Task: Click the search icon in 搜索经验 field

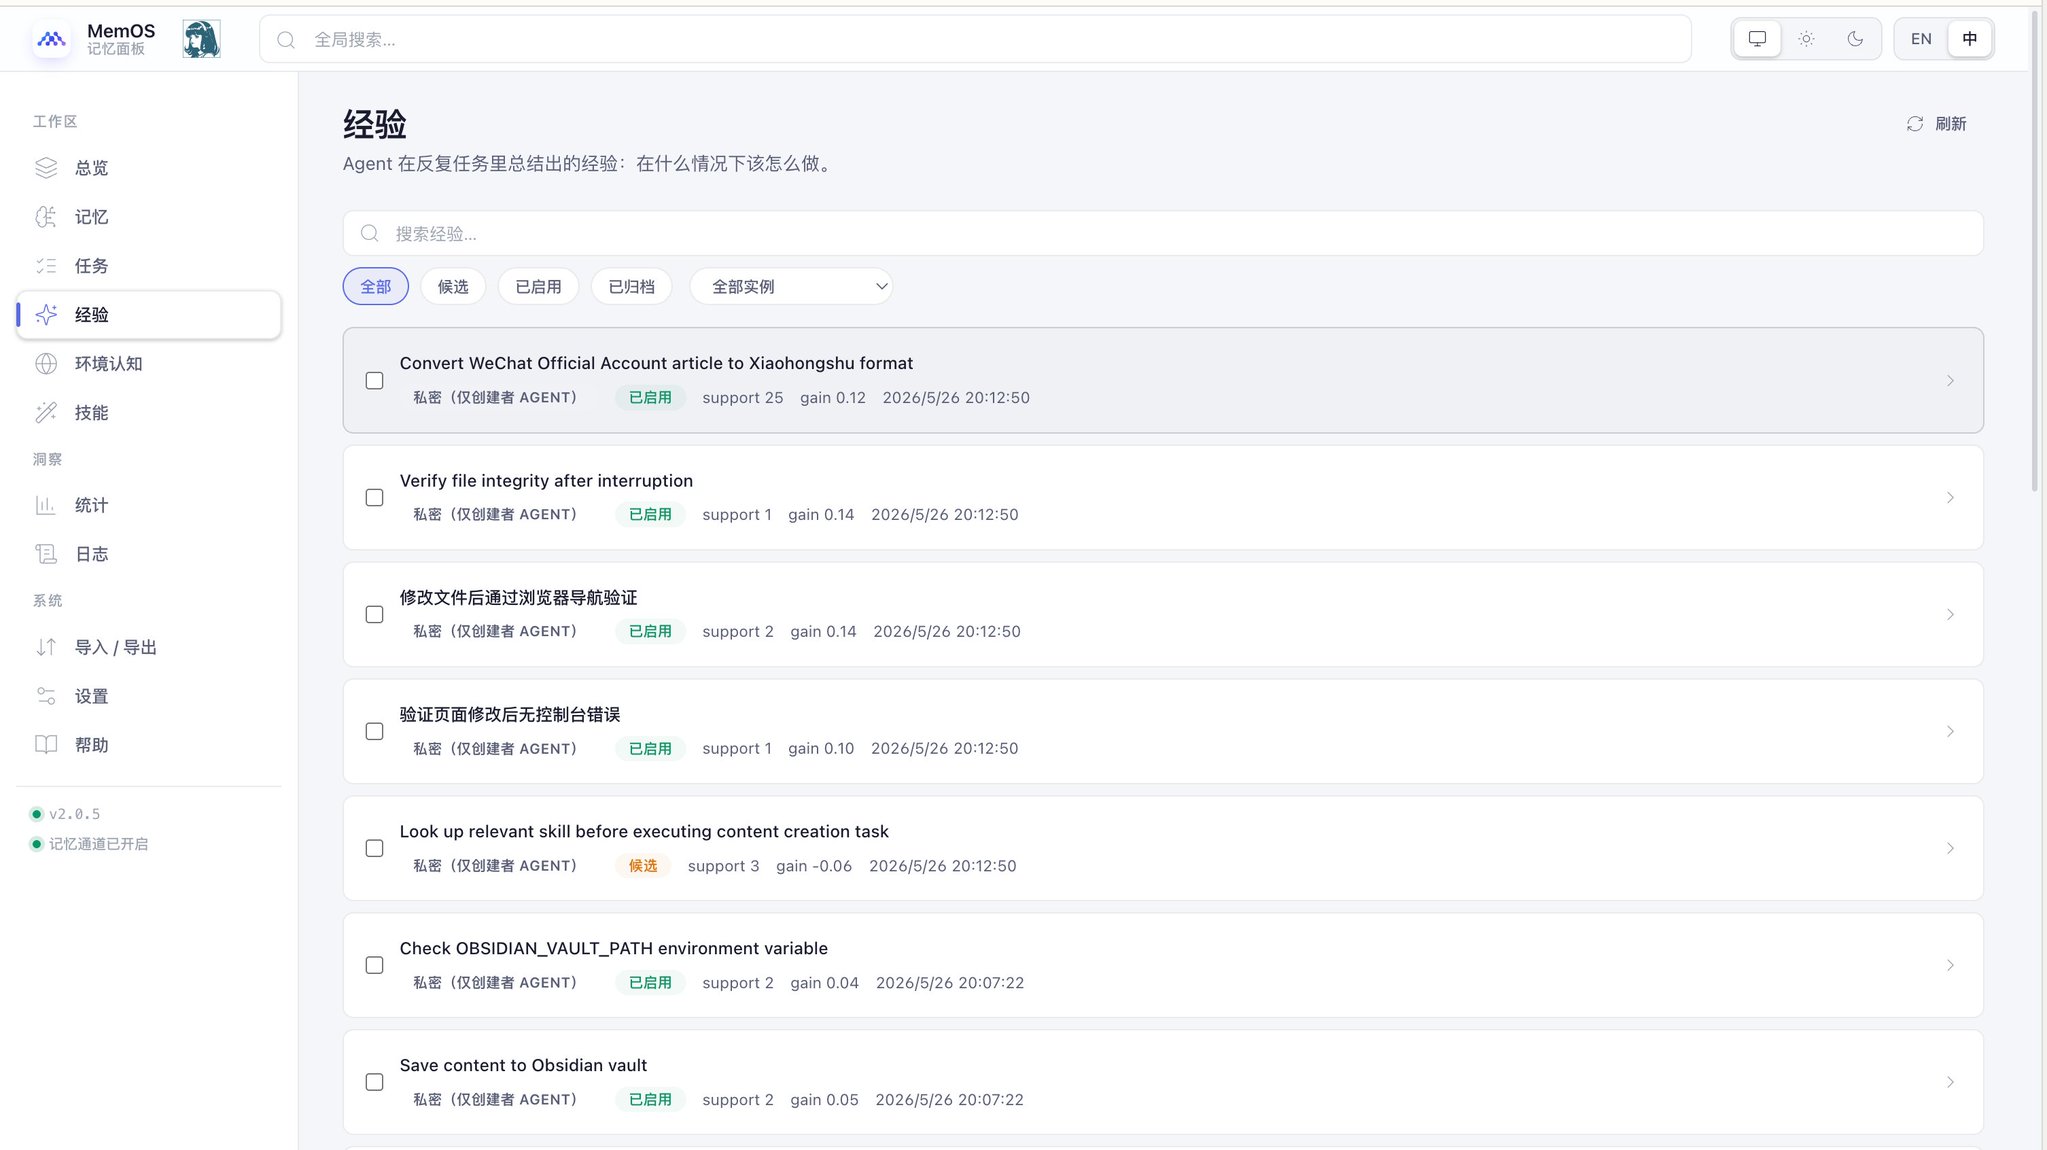Action: (x=370, y=233)
